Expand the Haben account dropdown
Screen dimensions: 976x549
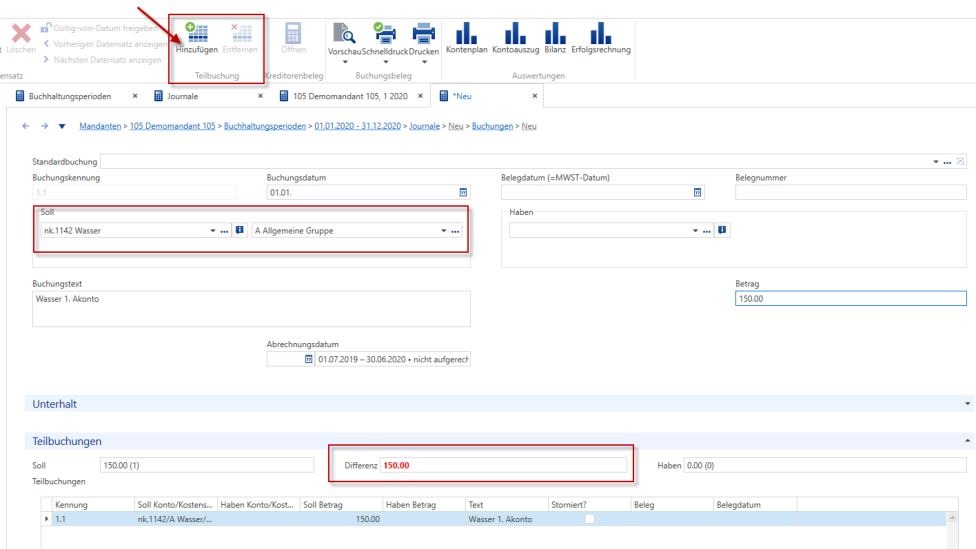click(695, 231)
